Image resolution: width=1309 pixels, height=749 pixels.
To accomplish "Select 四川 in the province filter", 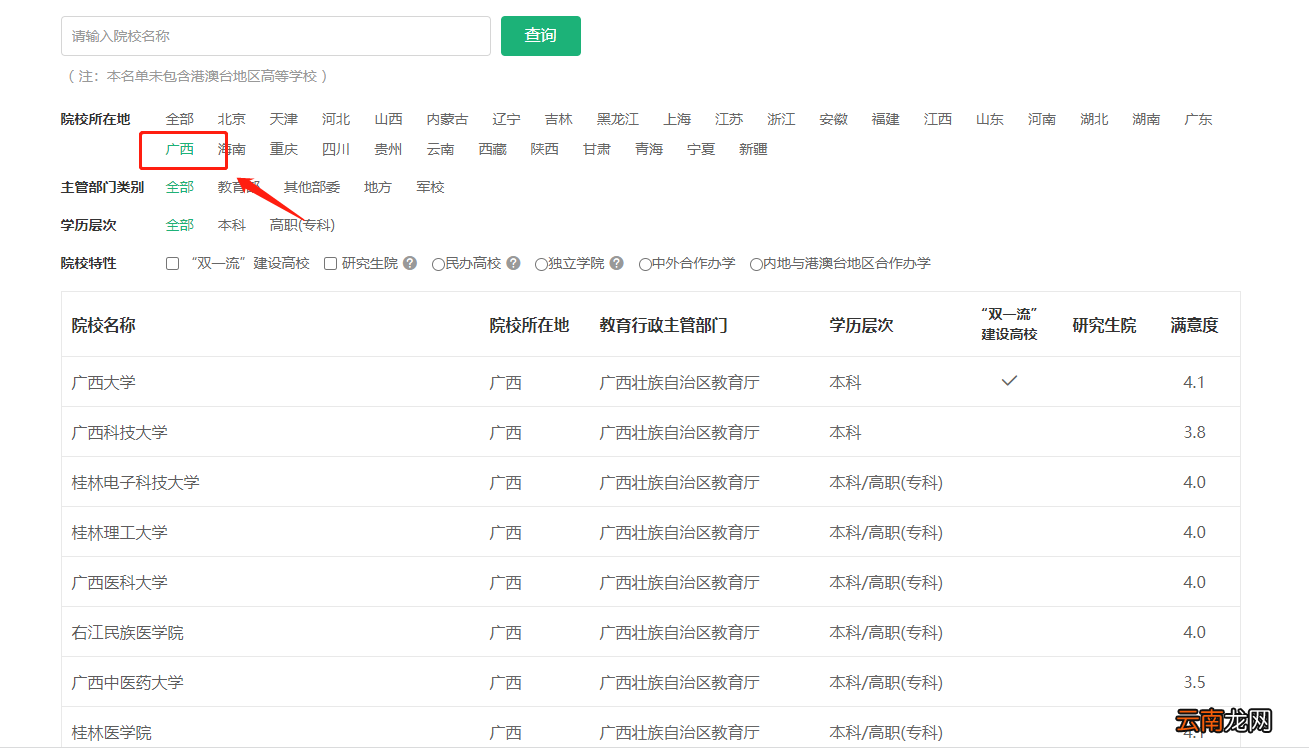I will point(336,149).
